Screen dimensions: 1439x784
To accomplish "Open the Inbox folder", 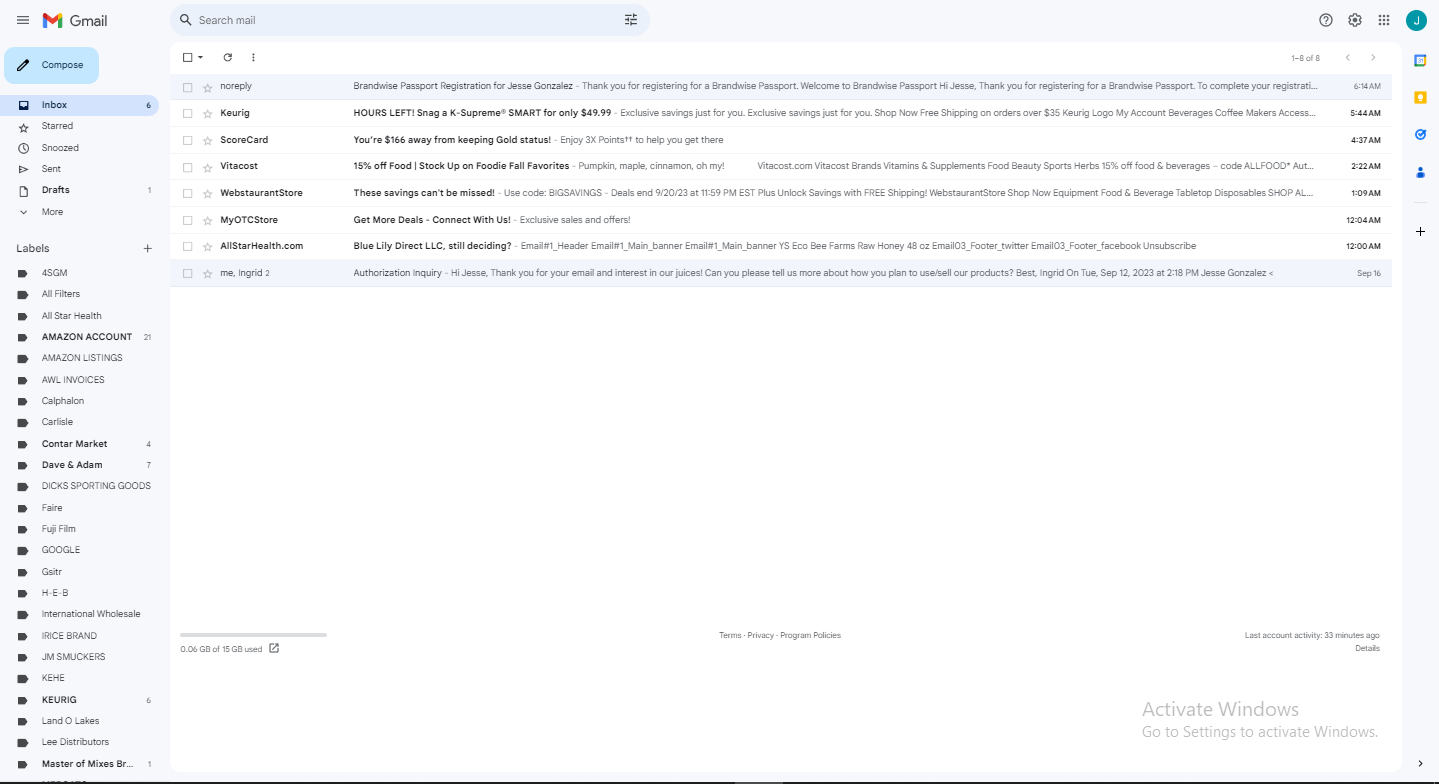I will point(79,105).
